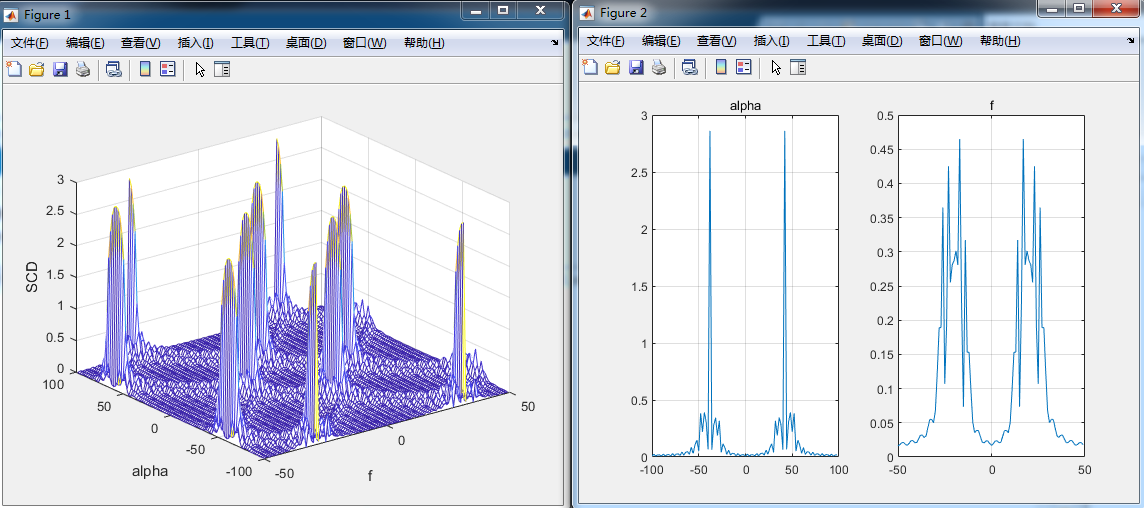Click Open File icon in Figure 2 toolbar
Screen dimensions: 1144x508
[x=613, y=67]
